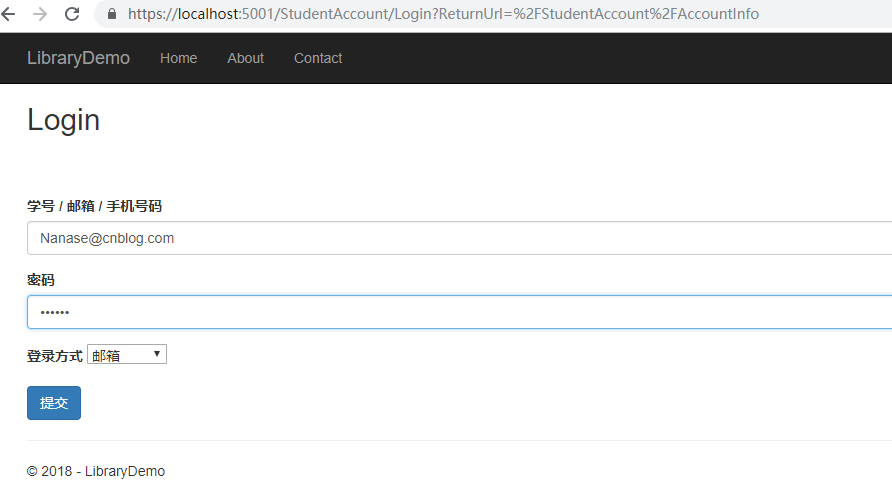Click the padlock site security icon
892x500 pixels.
pos(111,15)
